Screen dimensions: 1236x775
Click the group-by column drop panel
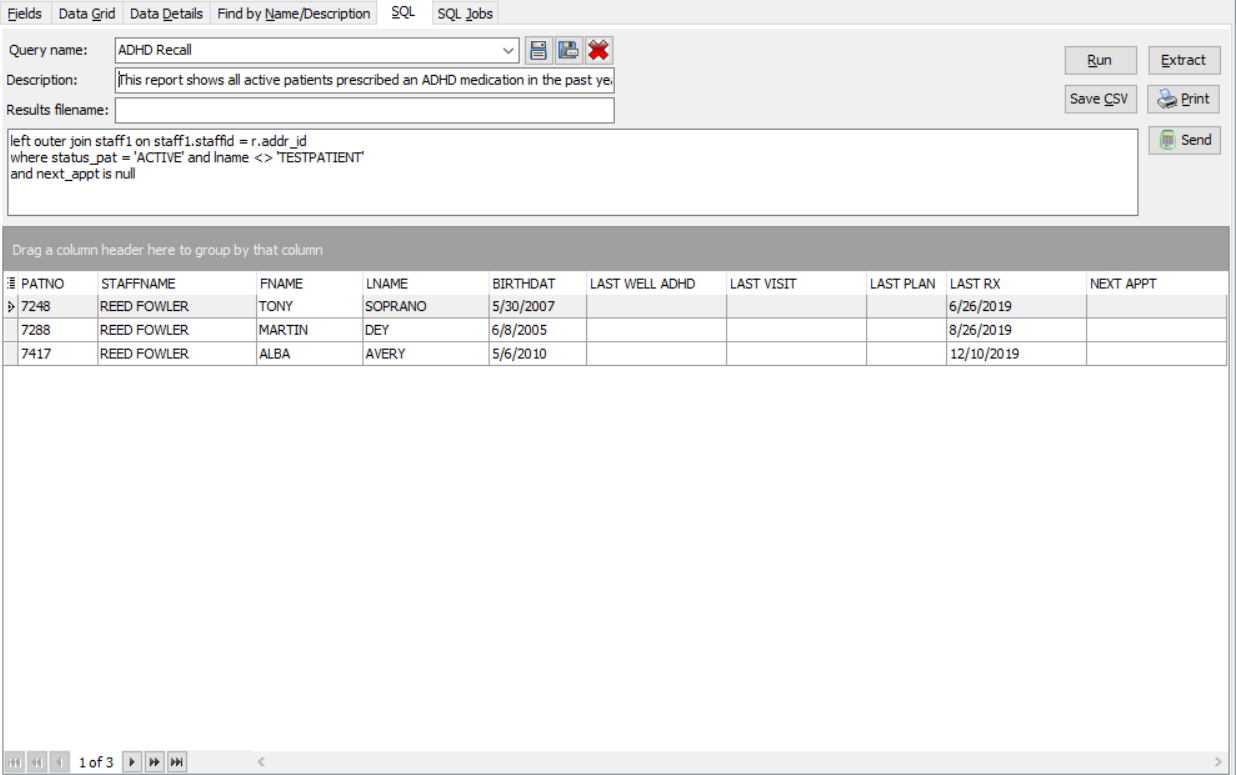(x=616, y=250)
